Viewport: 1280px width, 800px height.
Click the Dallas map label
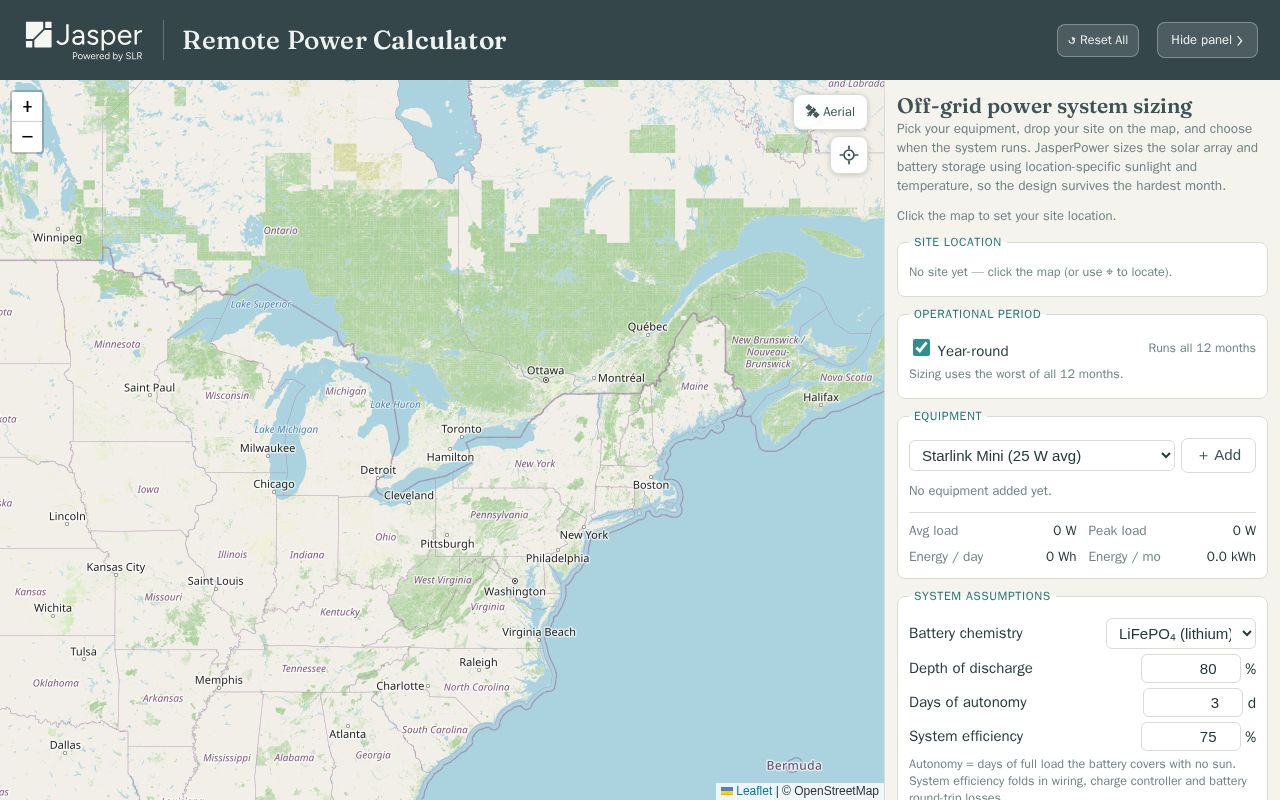tap(66, 745)
